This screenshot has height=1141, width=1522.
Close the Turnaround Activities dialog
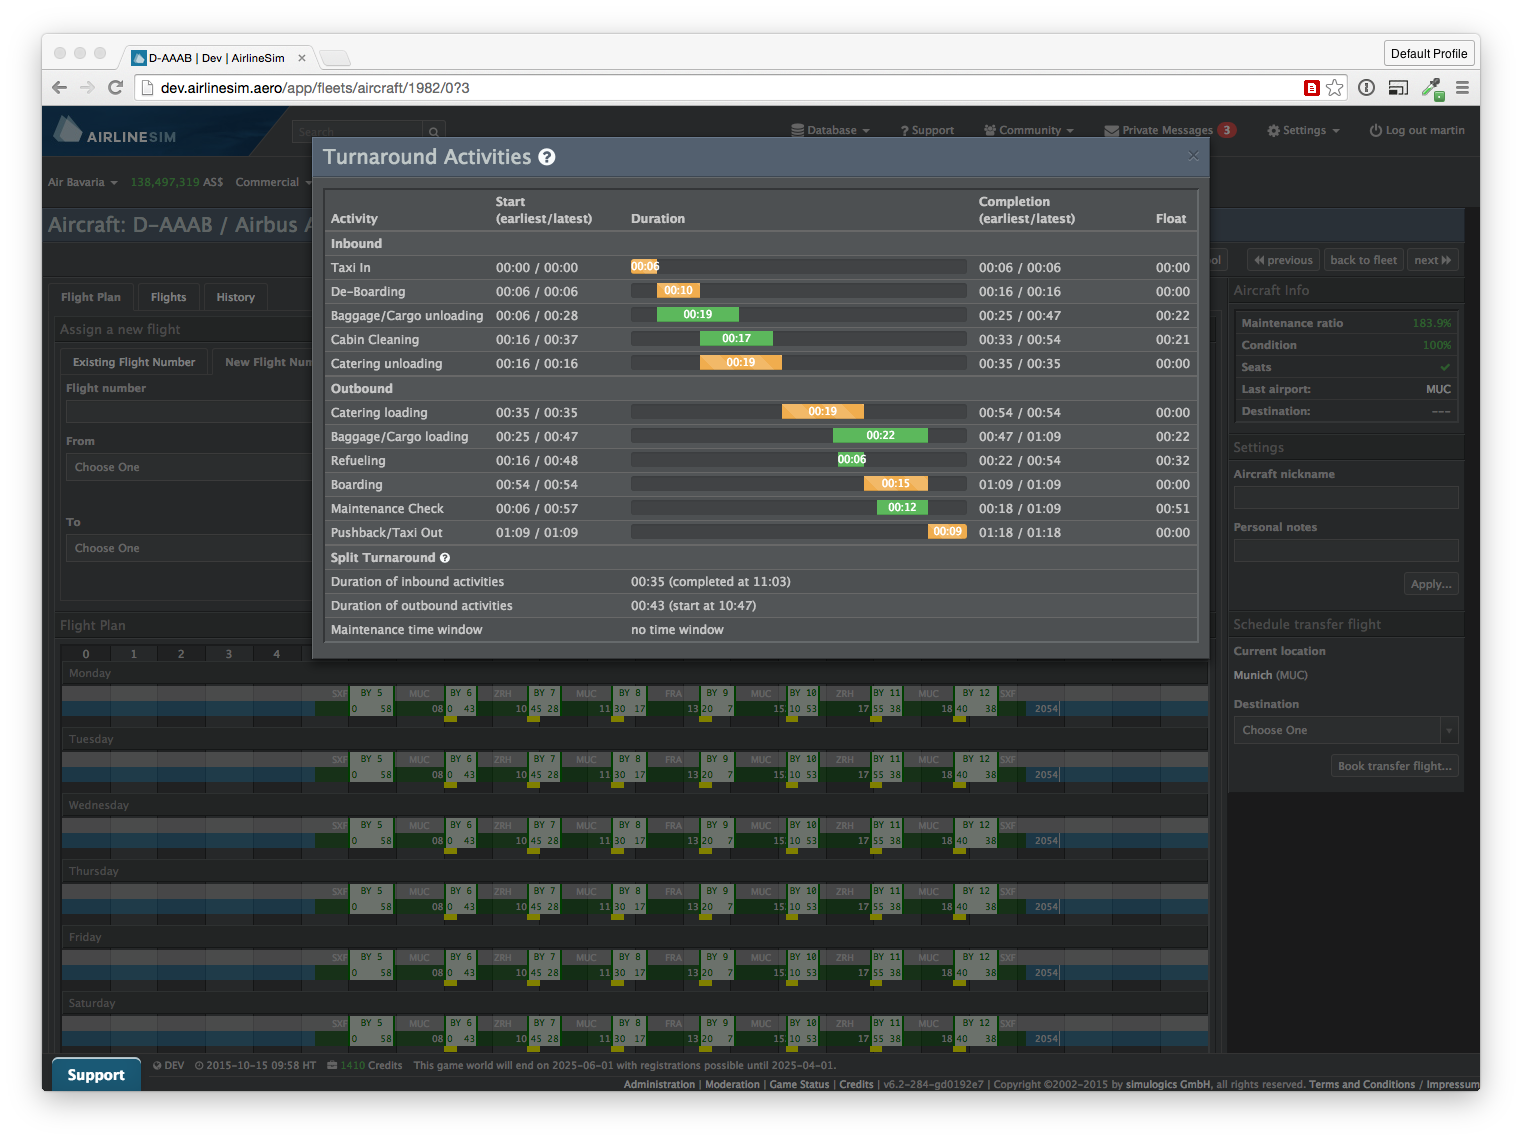[x=1192, y=156]
